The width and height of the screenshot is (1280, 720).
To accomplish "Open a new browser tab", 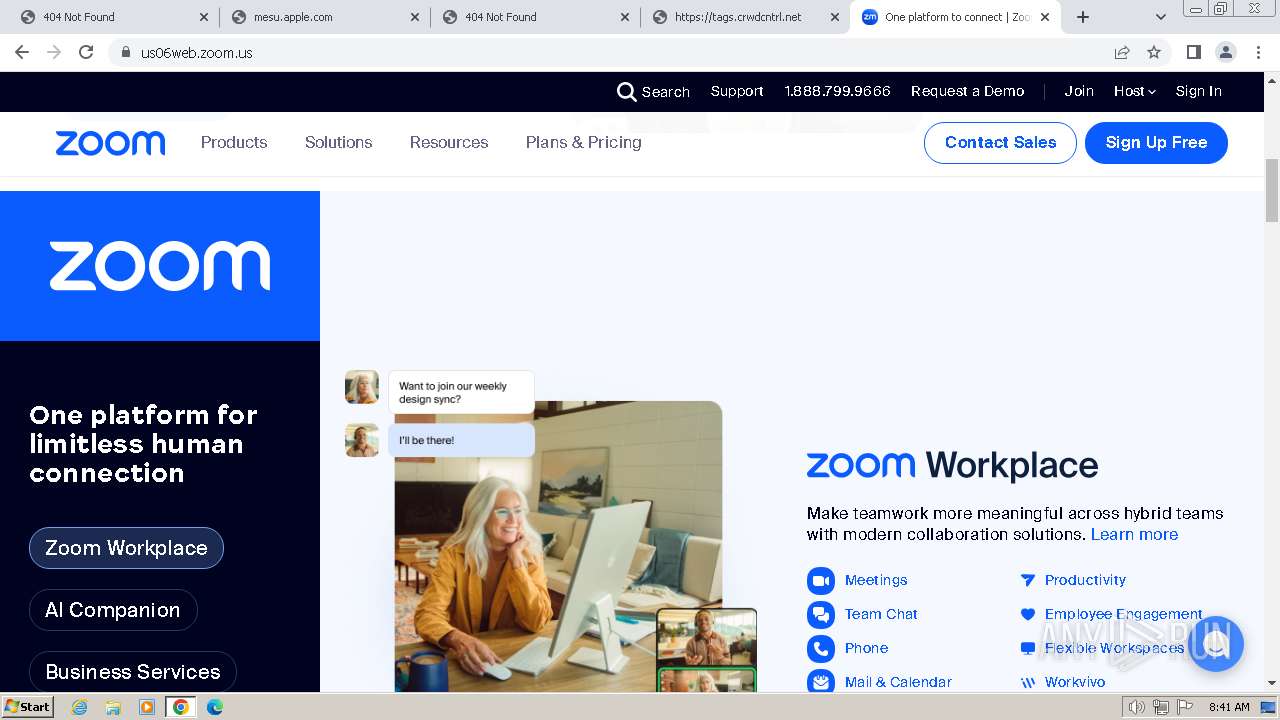I will tap(1082, 17).
